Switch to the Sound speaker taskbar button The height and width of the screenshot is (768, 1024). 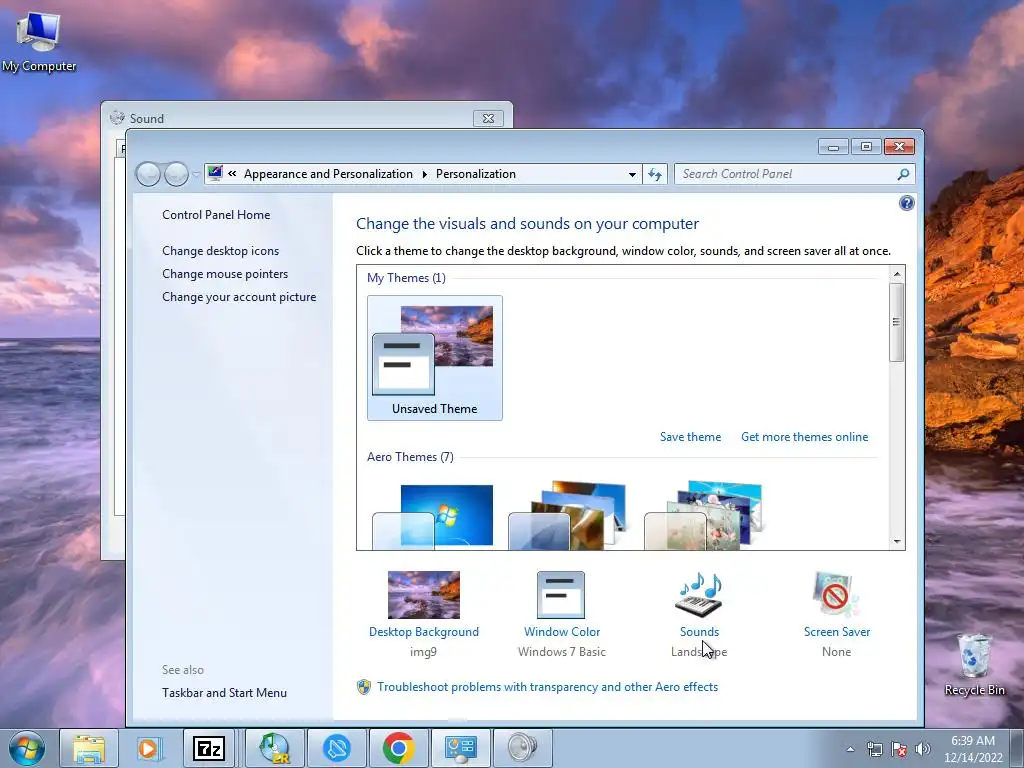tap(522, 748)
